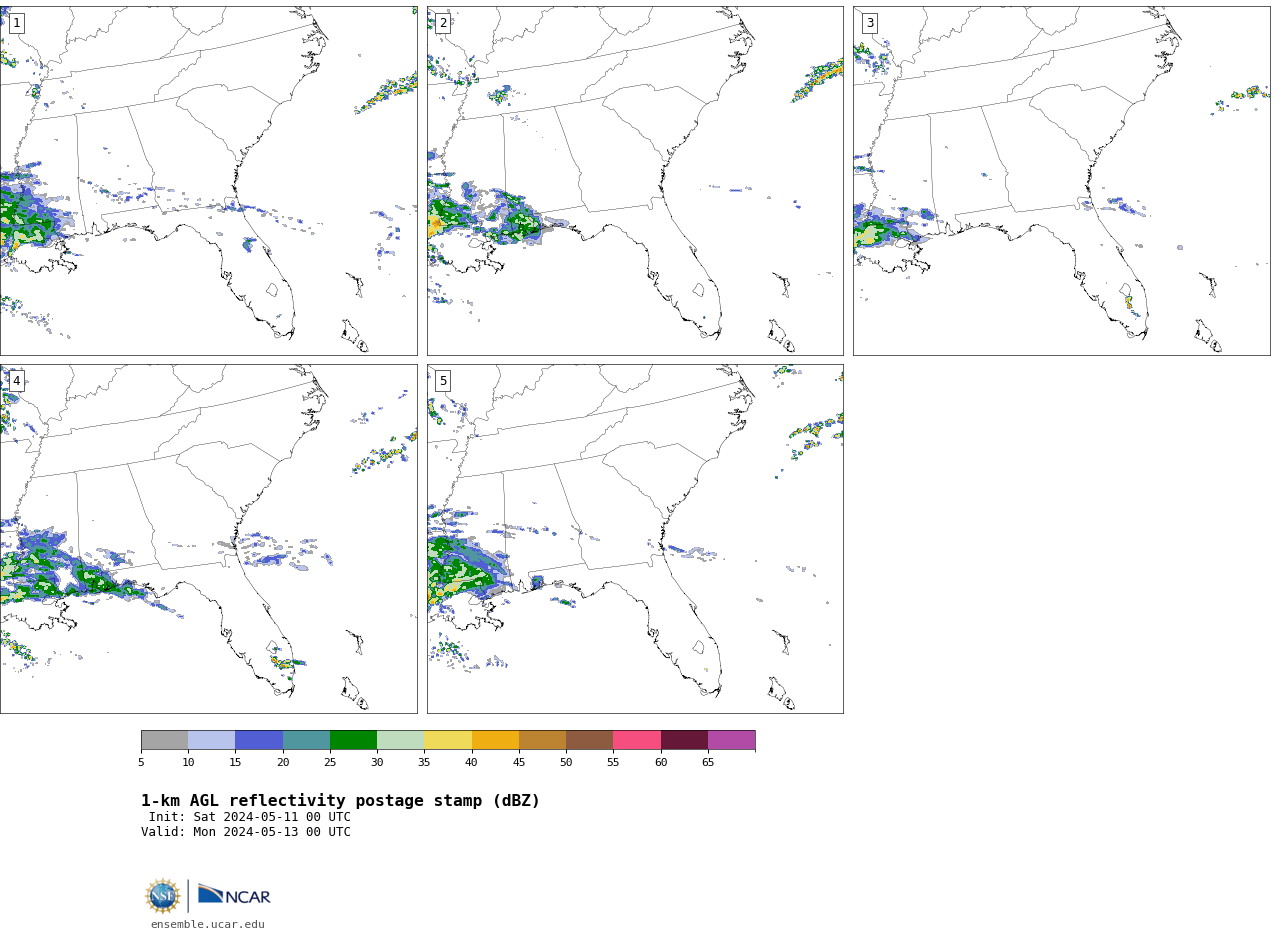Click the colorbar tick label 45
Image resolution: width=1280 pixels, height=936 pixels.
[519, 763]
